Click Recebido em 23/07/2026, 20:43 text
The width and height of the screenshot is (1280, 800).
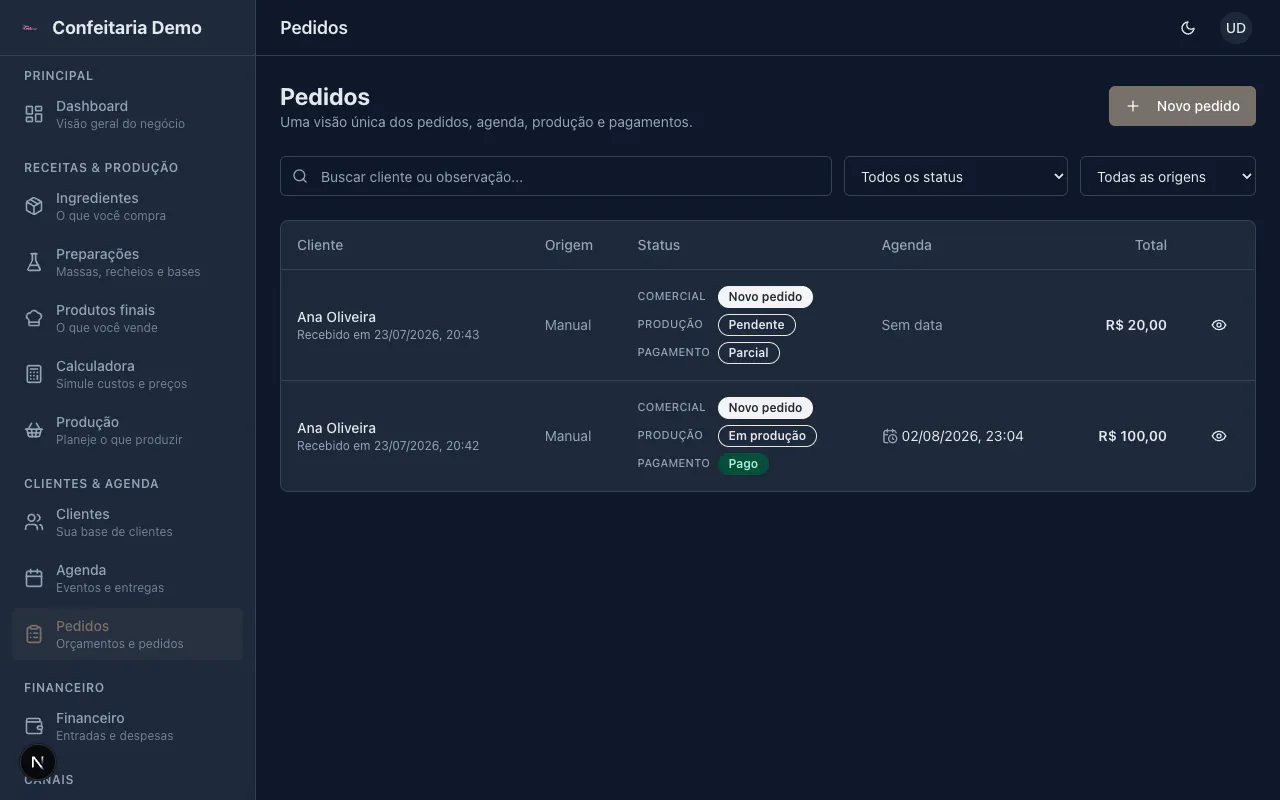pos(388,335)
